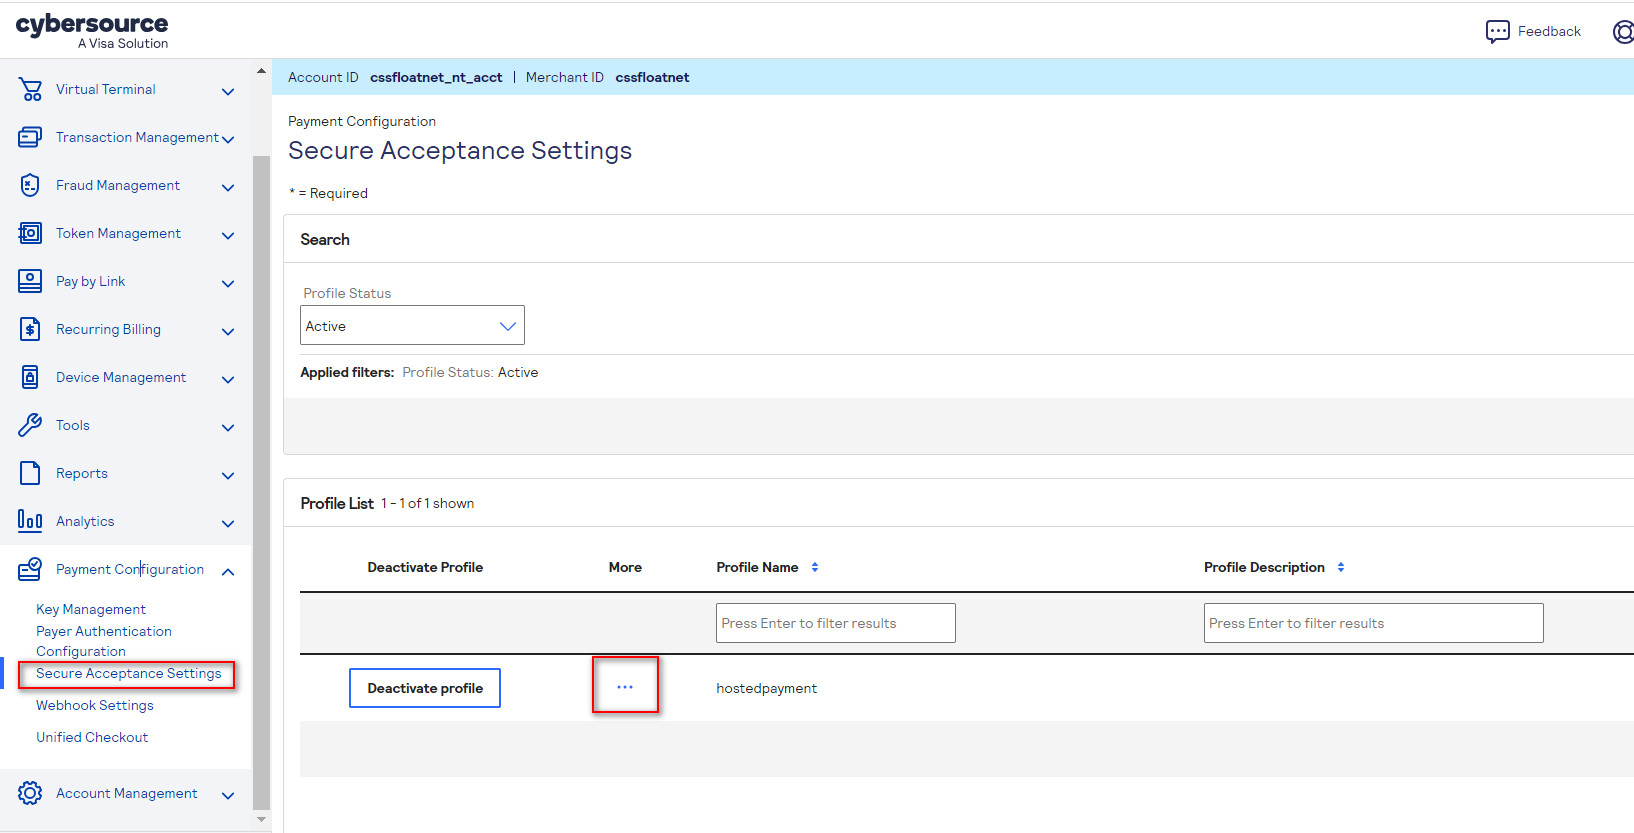Expand Token Management chevron
This screenshot has height=833, width=1634.
pos(228,235)
